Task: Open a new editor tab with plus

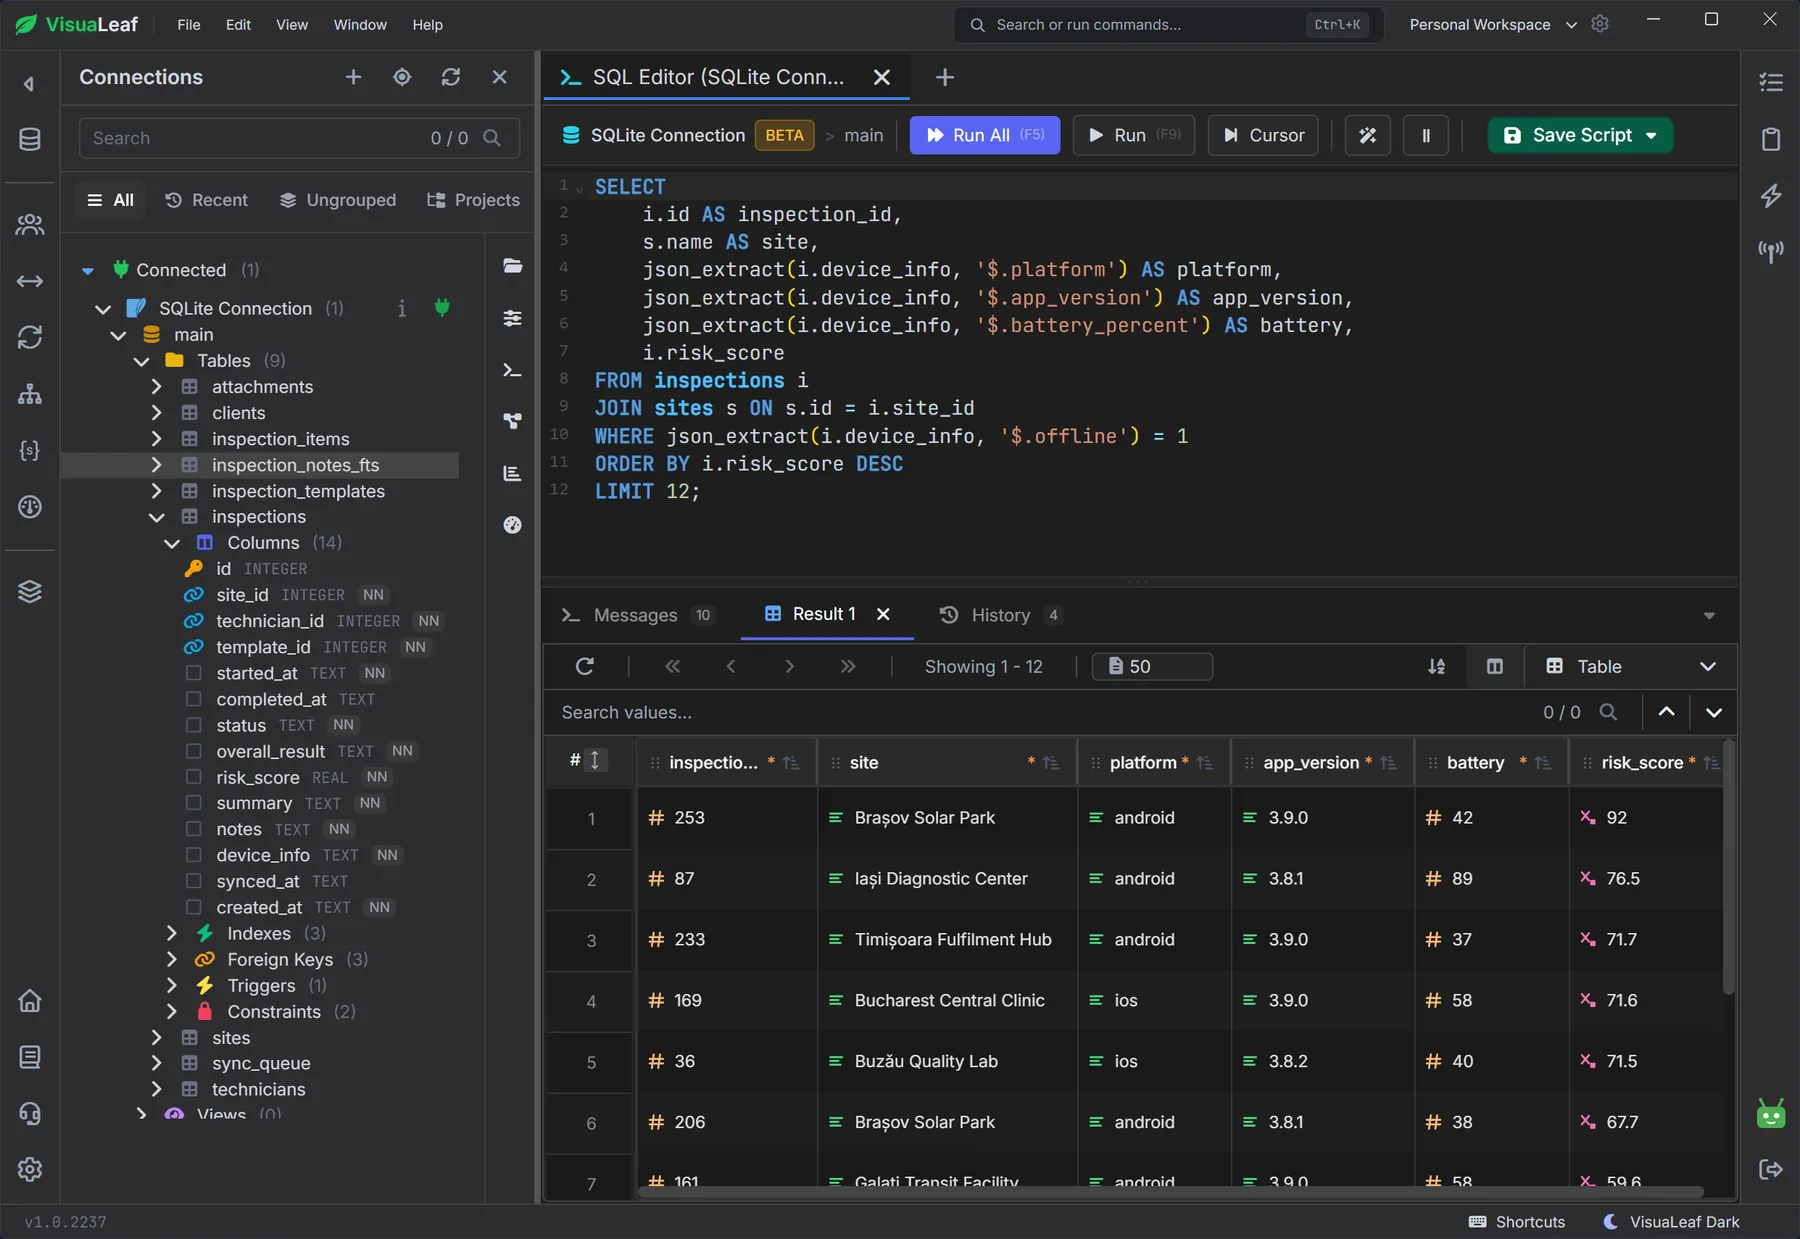Action: [945, 77]
